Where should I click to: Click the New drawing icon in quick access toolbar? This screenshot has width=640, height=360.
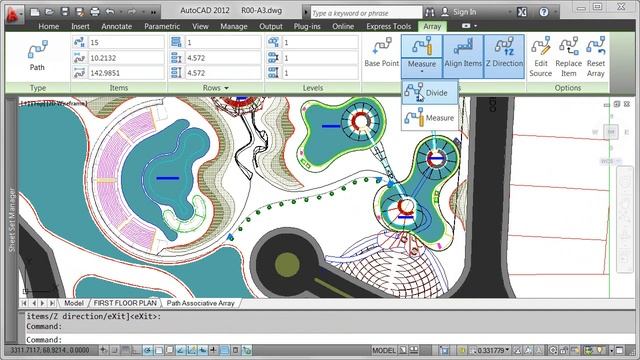pos(35,12)
